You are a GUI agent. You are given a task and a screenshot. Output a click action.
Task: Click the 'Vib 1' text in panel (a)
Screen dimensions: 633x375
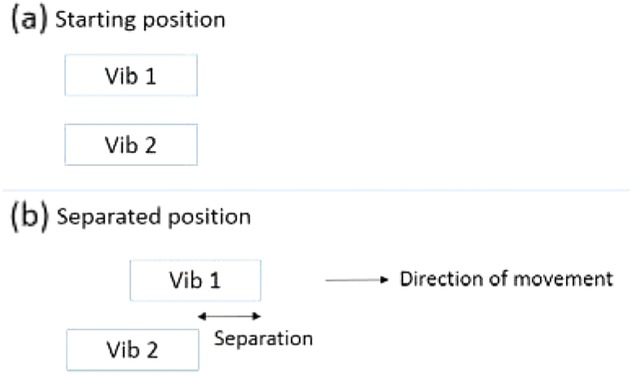(130, 75)
